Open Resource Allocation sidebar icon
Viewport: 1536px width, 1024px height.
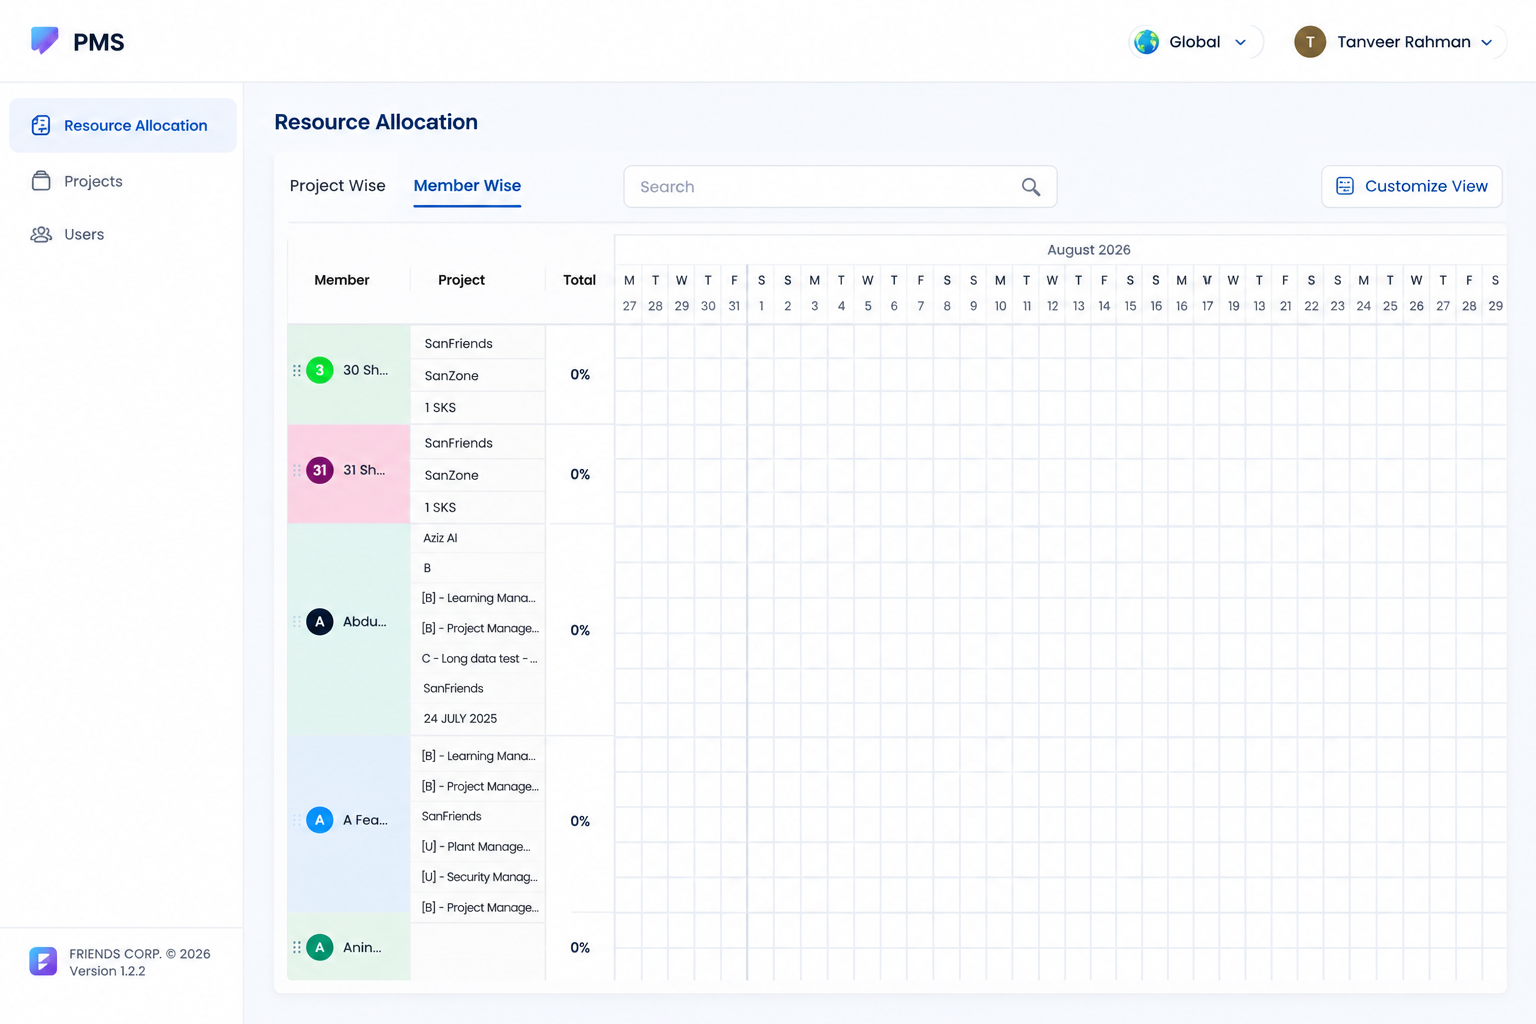coord(41,125)
